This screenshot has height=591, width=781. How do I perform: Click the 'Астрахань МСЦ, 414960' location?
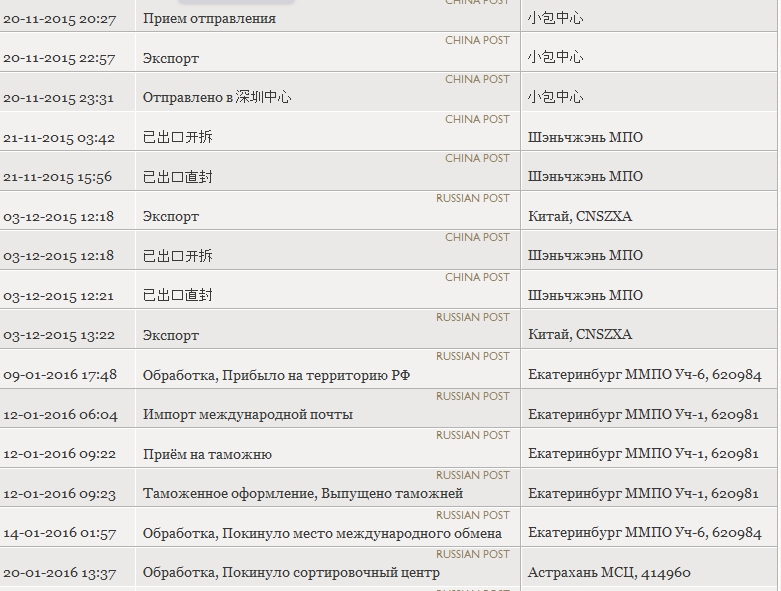609,573
